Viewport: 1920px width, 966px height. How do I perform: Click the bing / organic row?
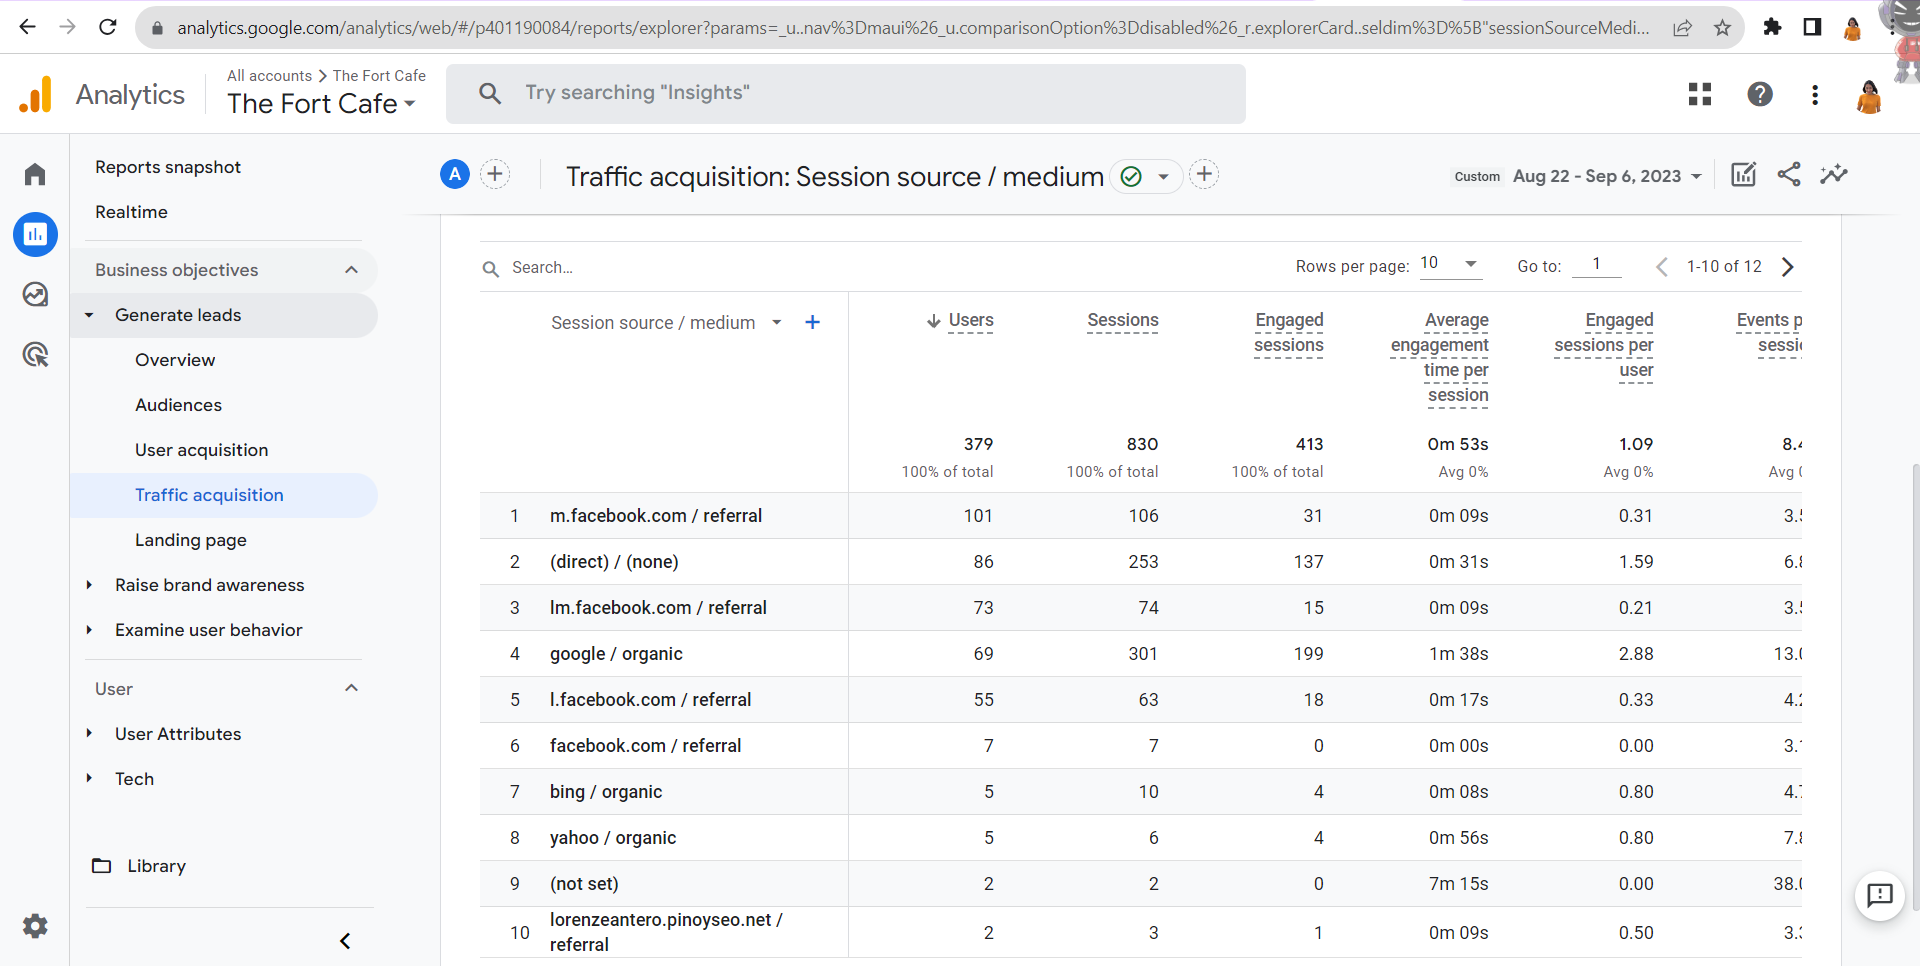pyautogui.click(x=1141, y=792)
